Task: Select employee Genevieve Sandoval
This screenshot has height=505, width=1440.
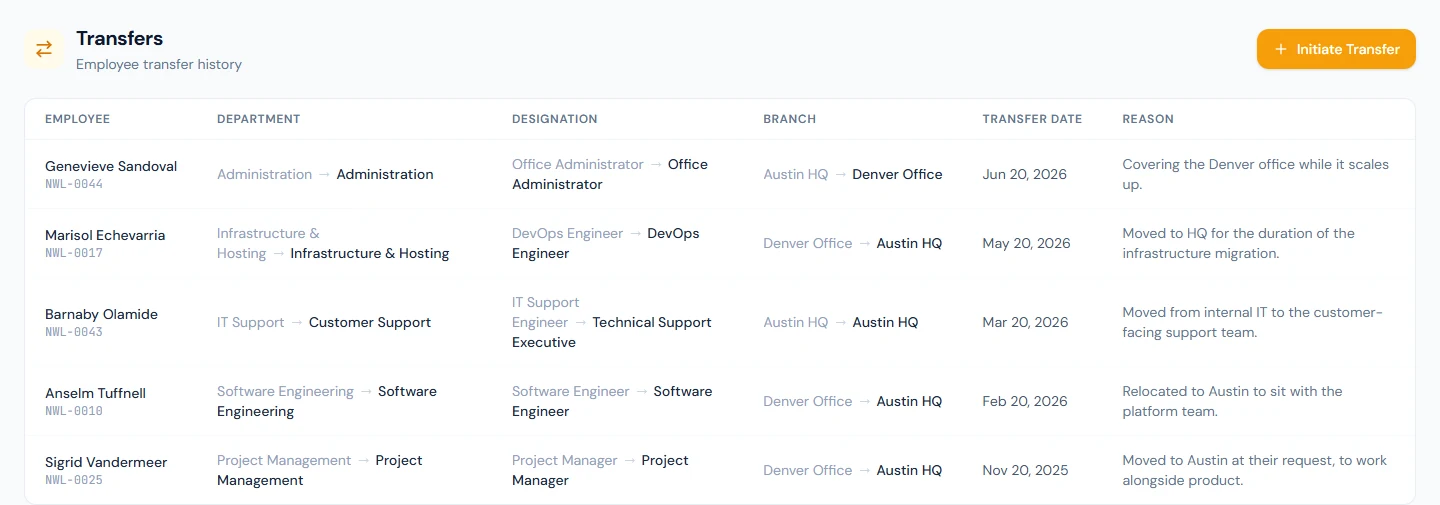Action: coord(111,166)
